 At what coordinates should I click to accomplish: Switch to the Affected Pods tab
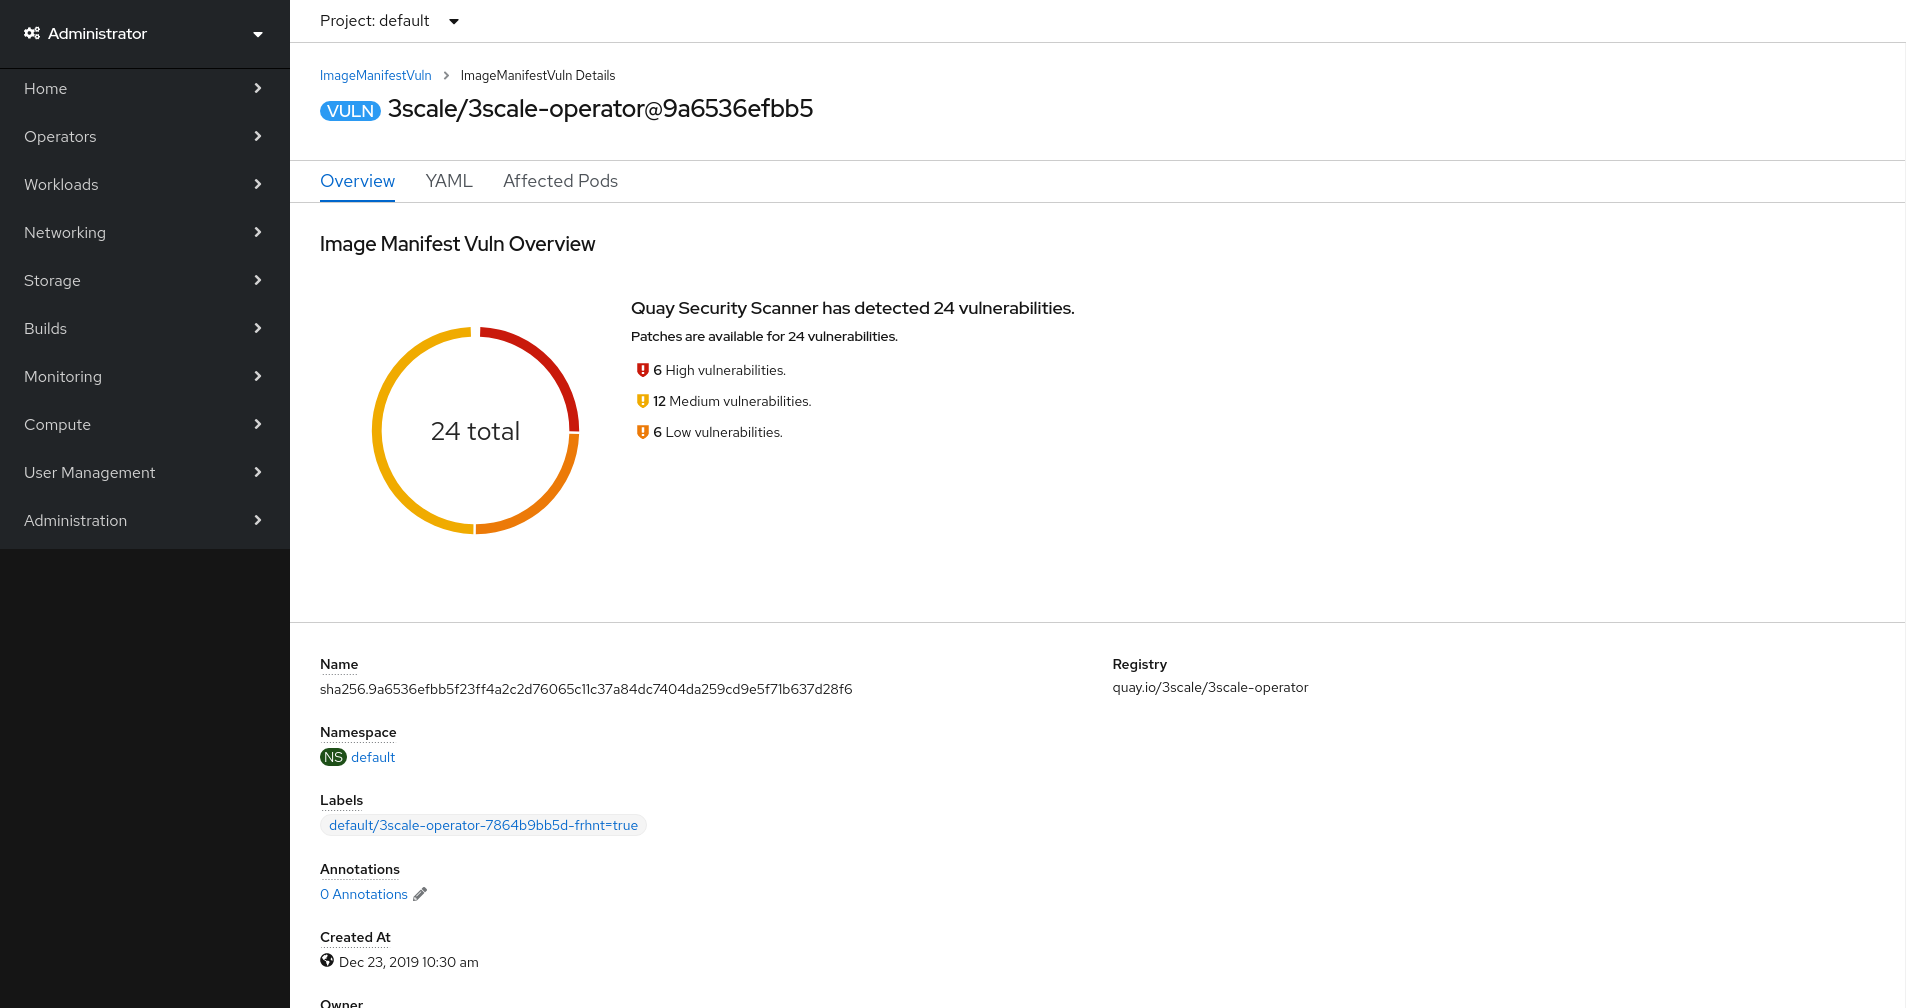point(560,181)
